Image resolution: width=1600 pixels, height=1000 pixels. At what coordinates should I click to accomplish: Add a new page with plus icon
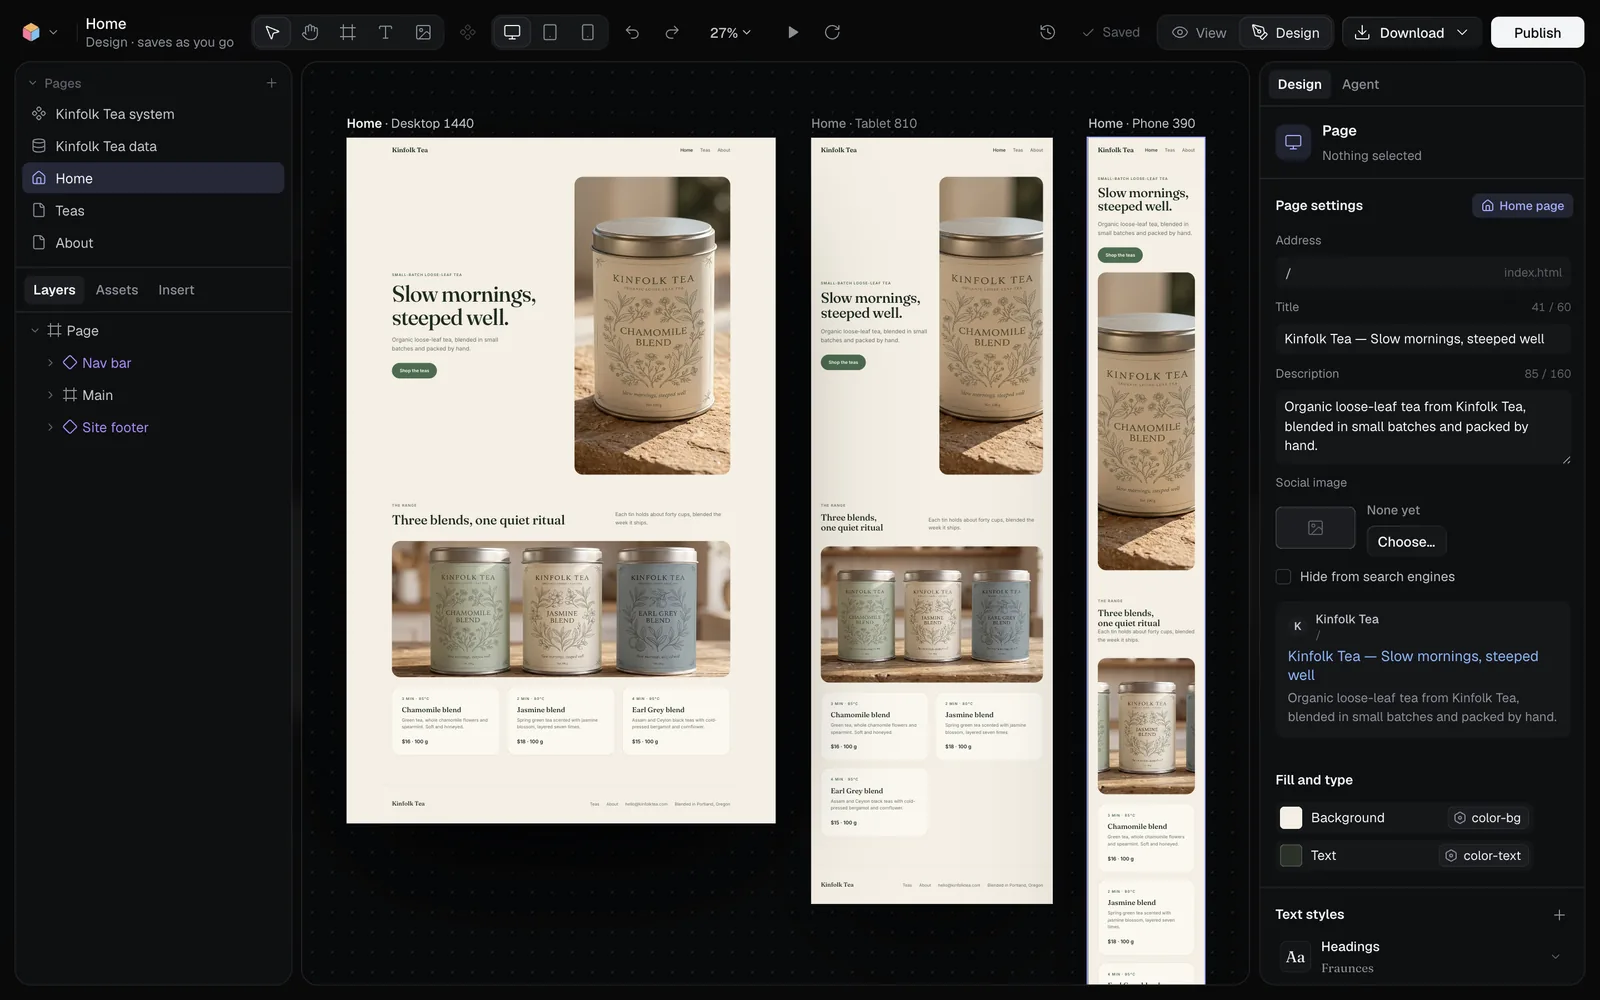pyautogui.click(x=271, y=83)
